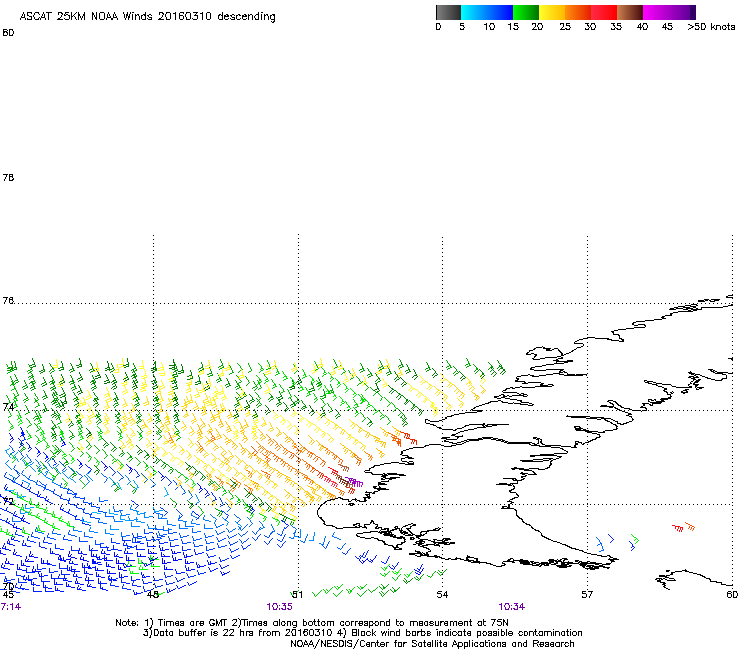Select the cyan-to-blue 5-15 knots legend segment
The height and width of the screenshot is (650, 740).
(x=487, y=12)
